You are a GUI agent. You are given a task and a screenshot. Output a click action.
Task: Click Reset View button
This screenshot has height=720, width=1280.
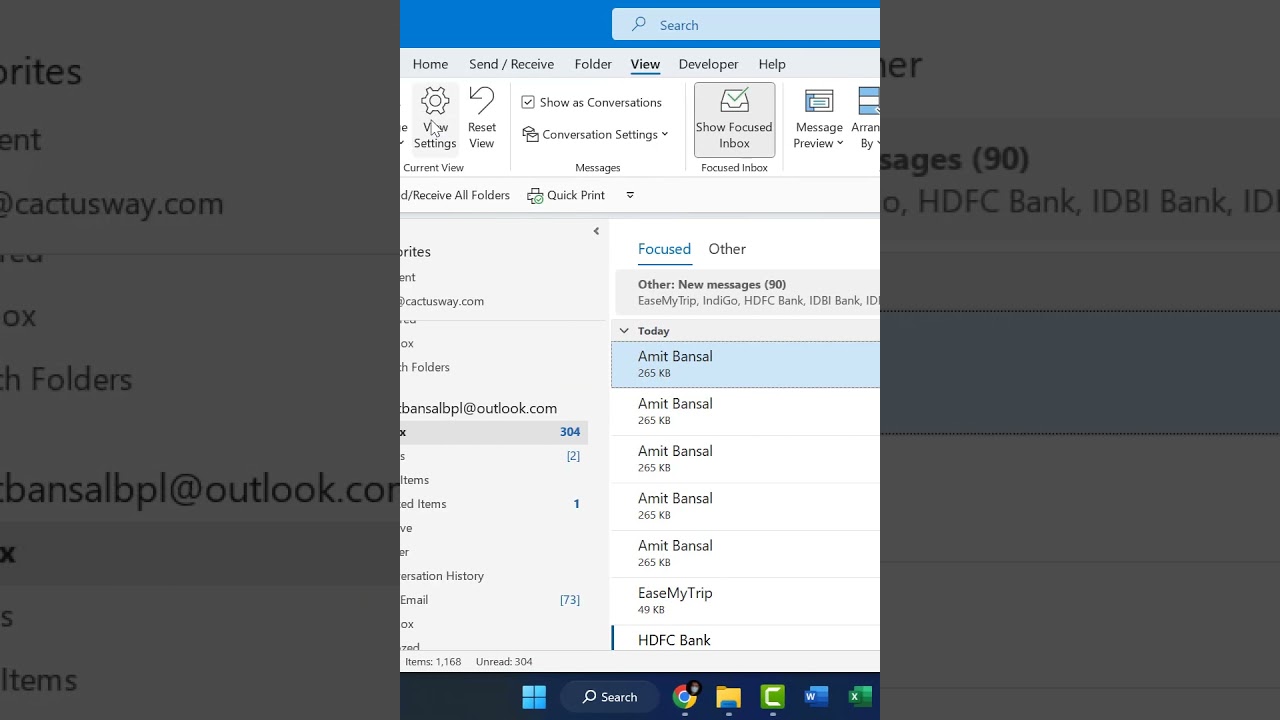[482, 118]
